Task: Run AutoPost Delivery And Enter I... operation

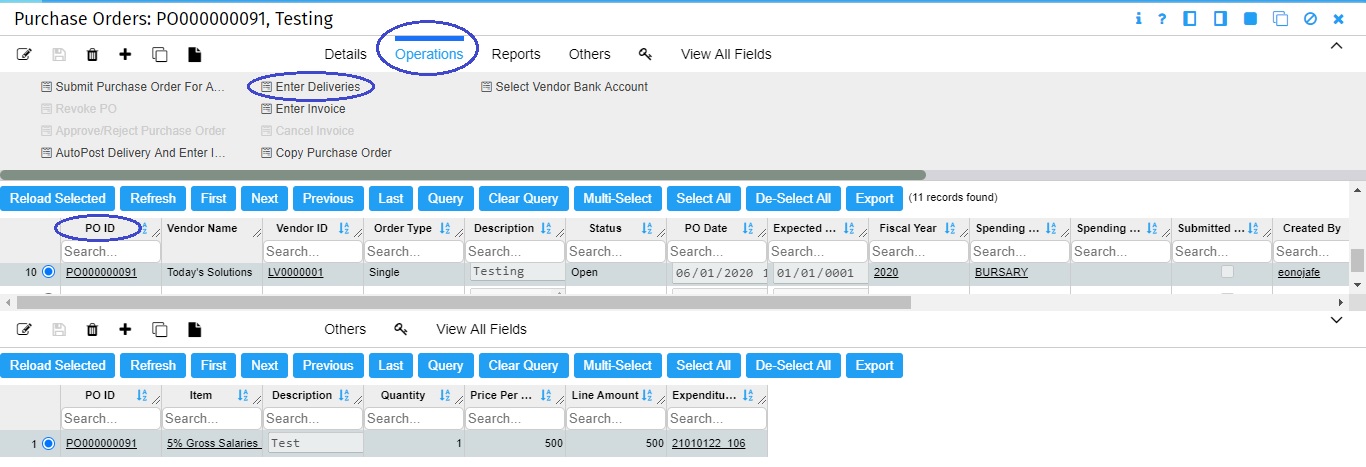Action: [x=134, y=153]
